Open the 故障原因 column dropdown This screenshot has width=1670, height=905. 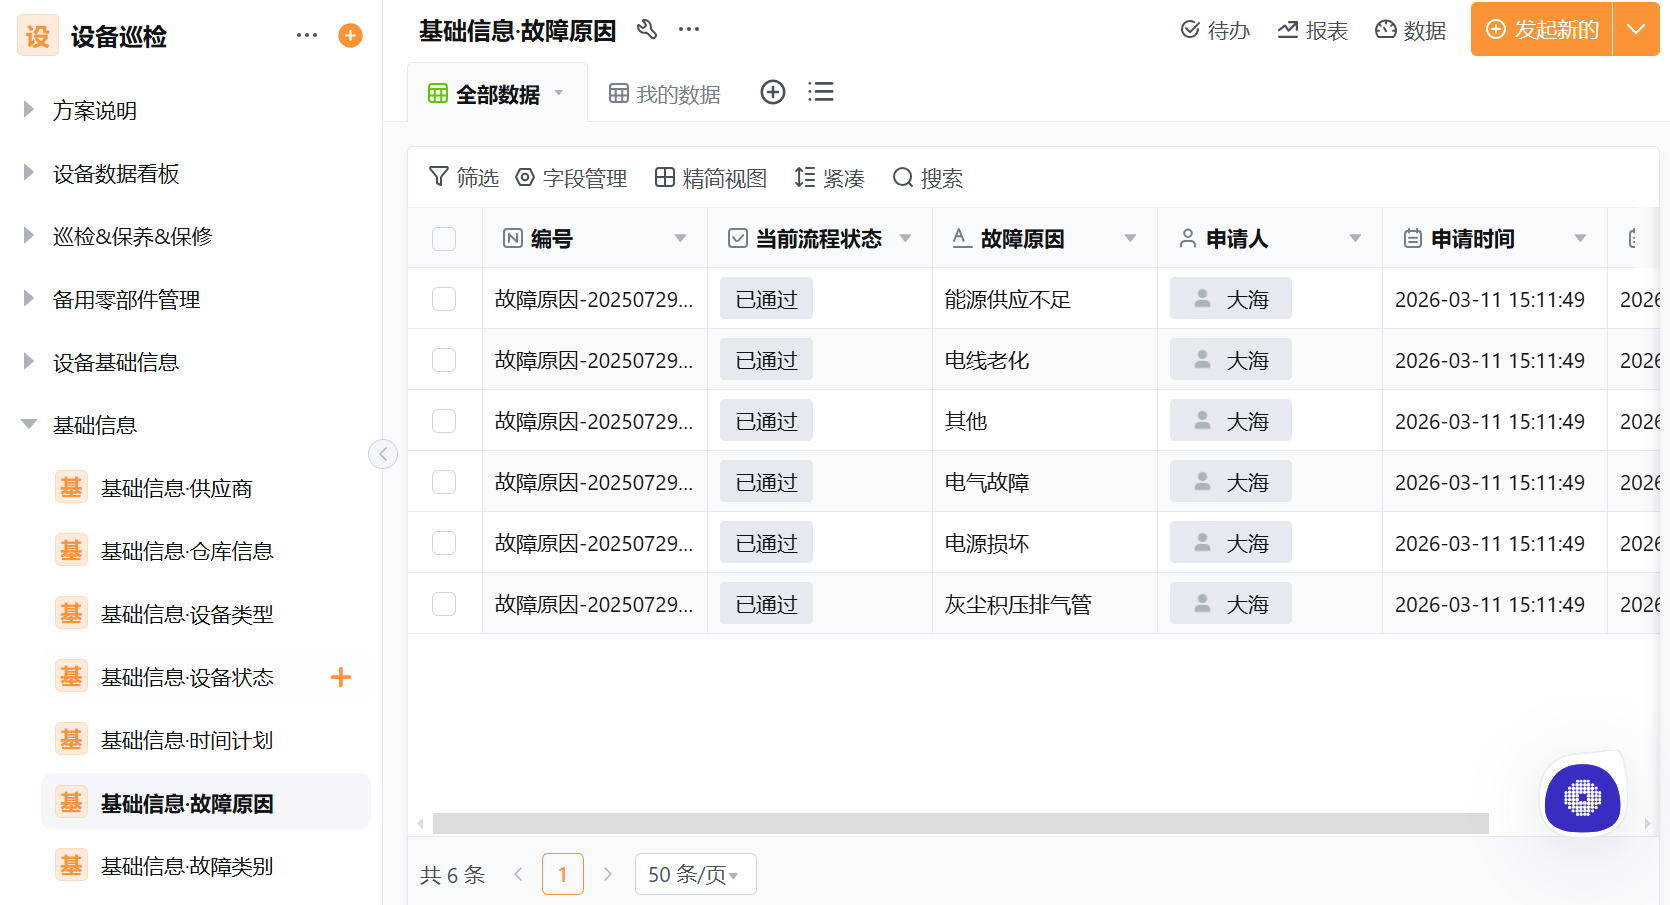point(1130,238)
